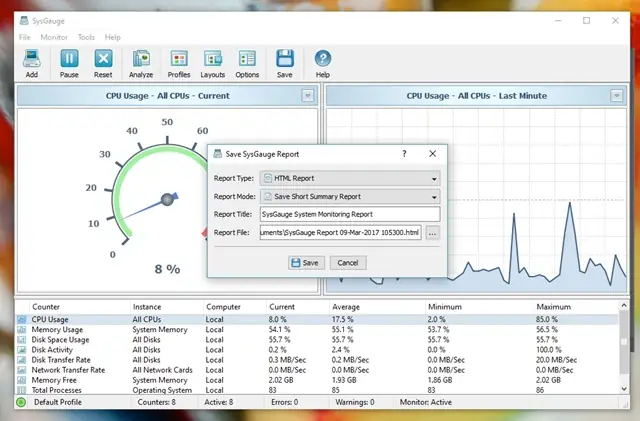
Task: Sort by the Counter column header
Action: click(80, 307)
